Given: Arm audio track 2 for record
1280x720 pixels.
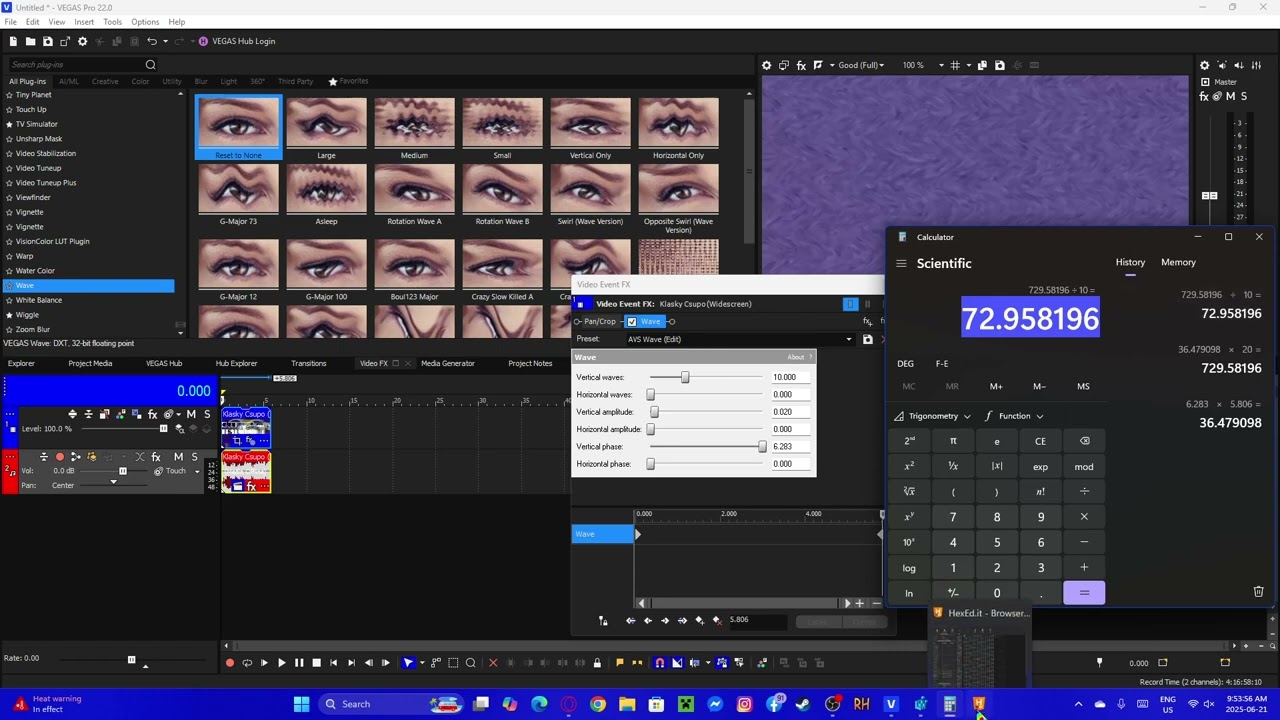Looking at the screenshot, I should point(59,457).
